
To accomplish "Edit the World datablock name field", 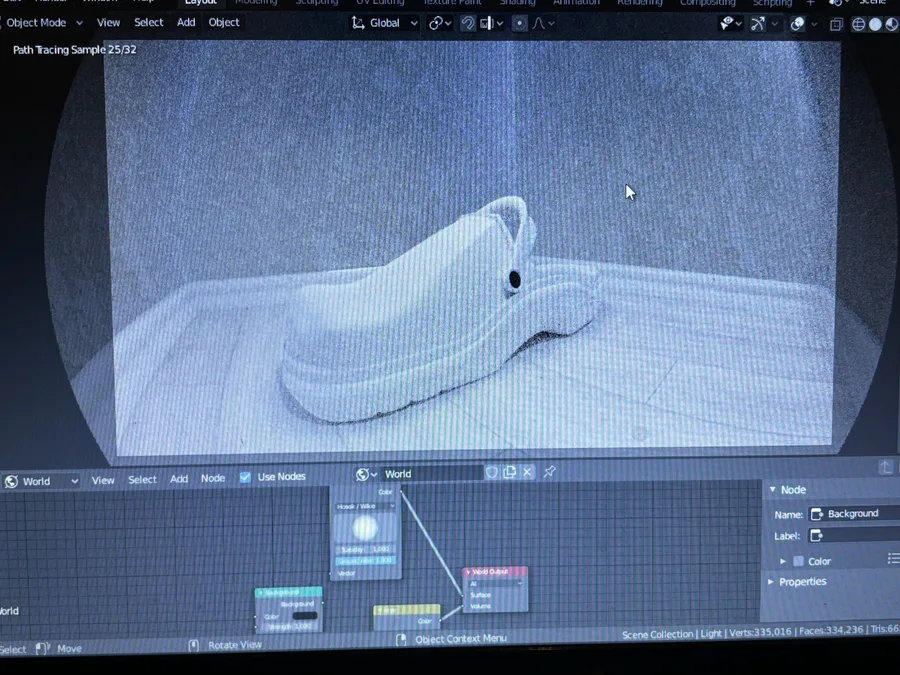I will pos(432,474).
